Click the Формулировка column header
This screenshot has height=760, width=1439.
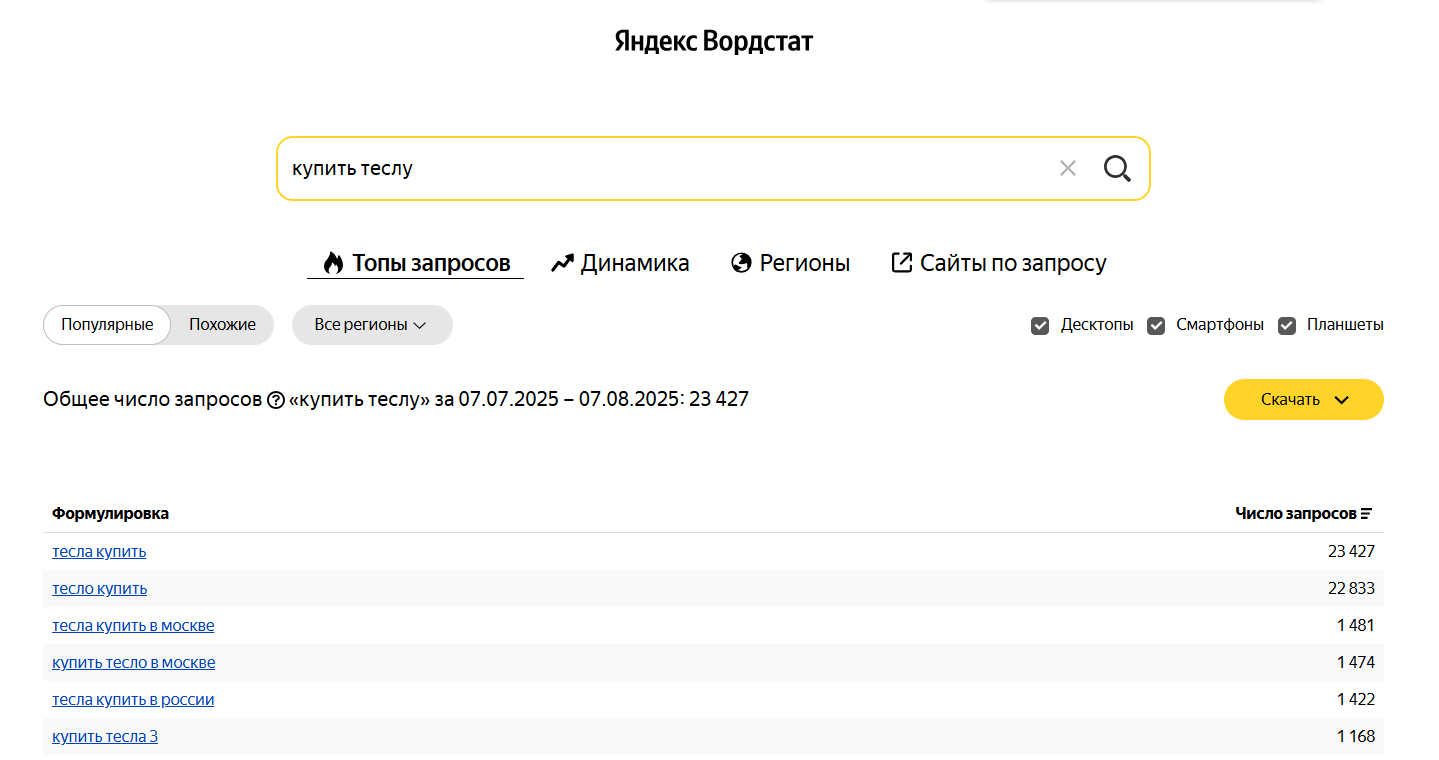(x=111, y=514)
